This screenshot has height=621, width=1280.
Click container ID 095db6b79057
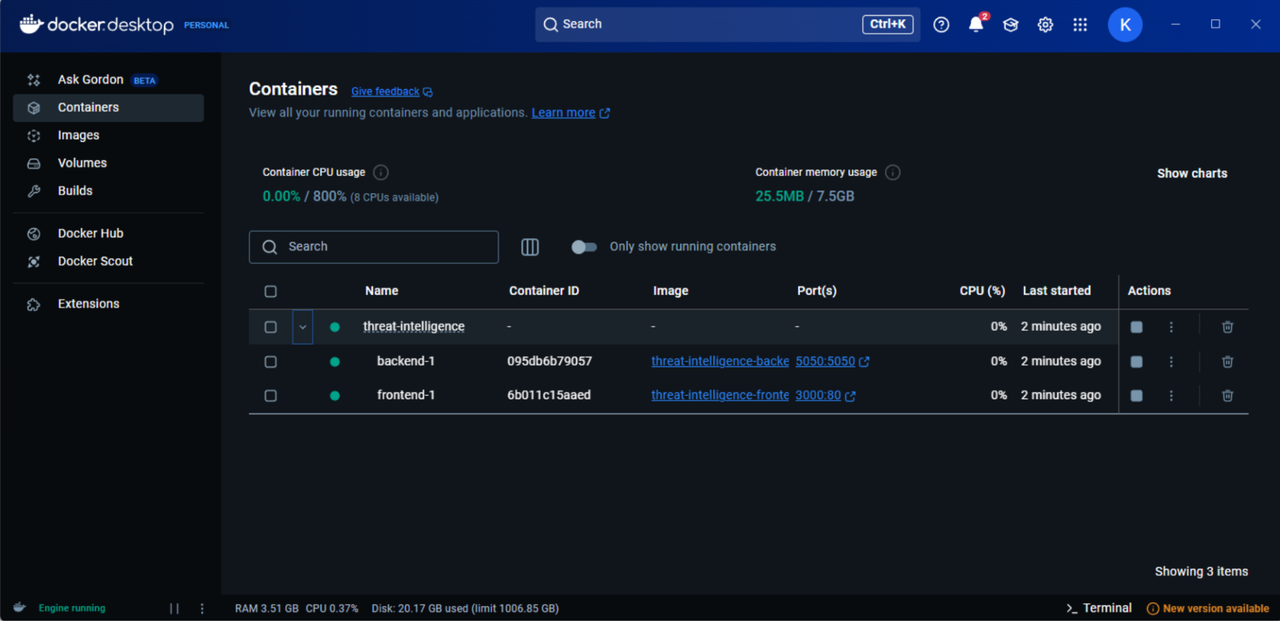549,361
